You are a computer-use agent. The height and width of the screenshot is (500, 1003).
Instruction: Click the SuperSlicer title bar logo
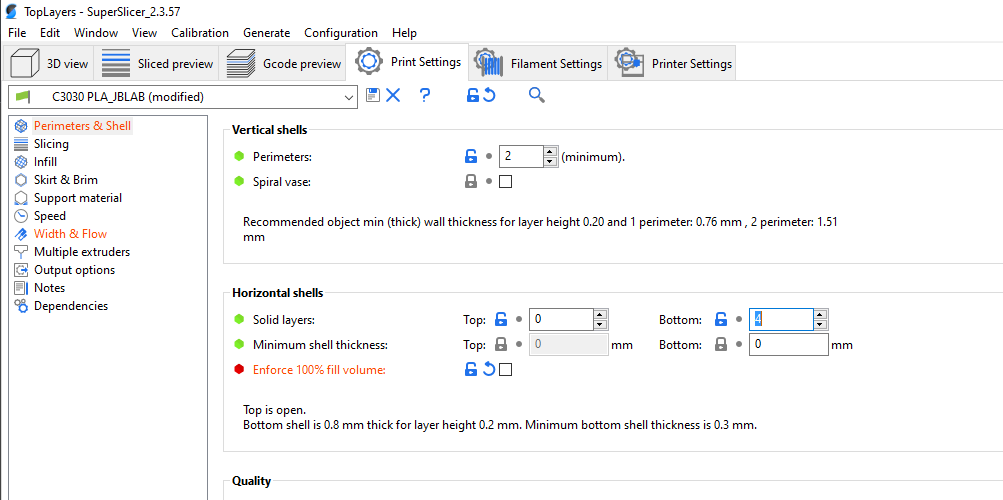[11, 11]
